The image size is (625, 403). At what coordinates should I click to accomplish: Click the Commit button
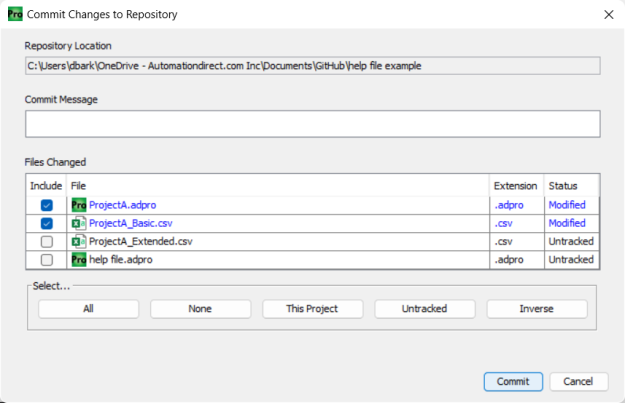coord(513,382)
